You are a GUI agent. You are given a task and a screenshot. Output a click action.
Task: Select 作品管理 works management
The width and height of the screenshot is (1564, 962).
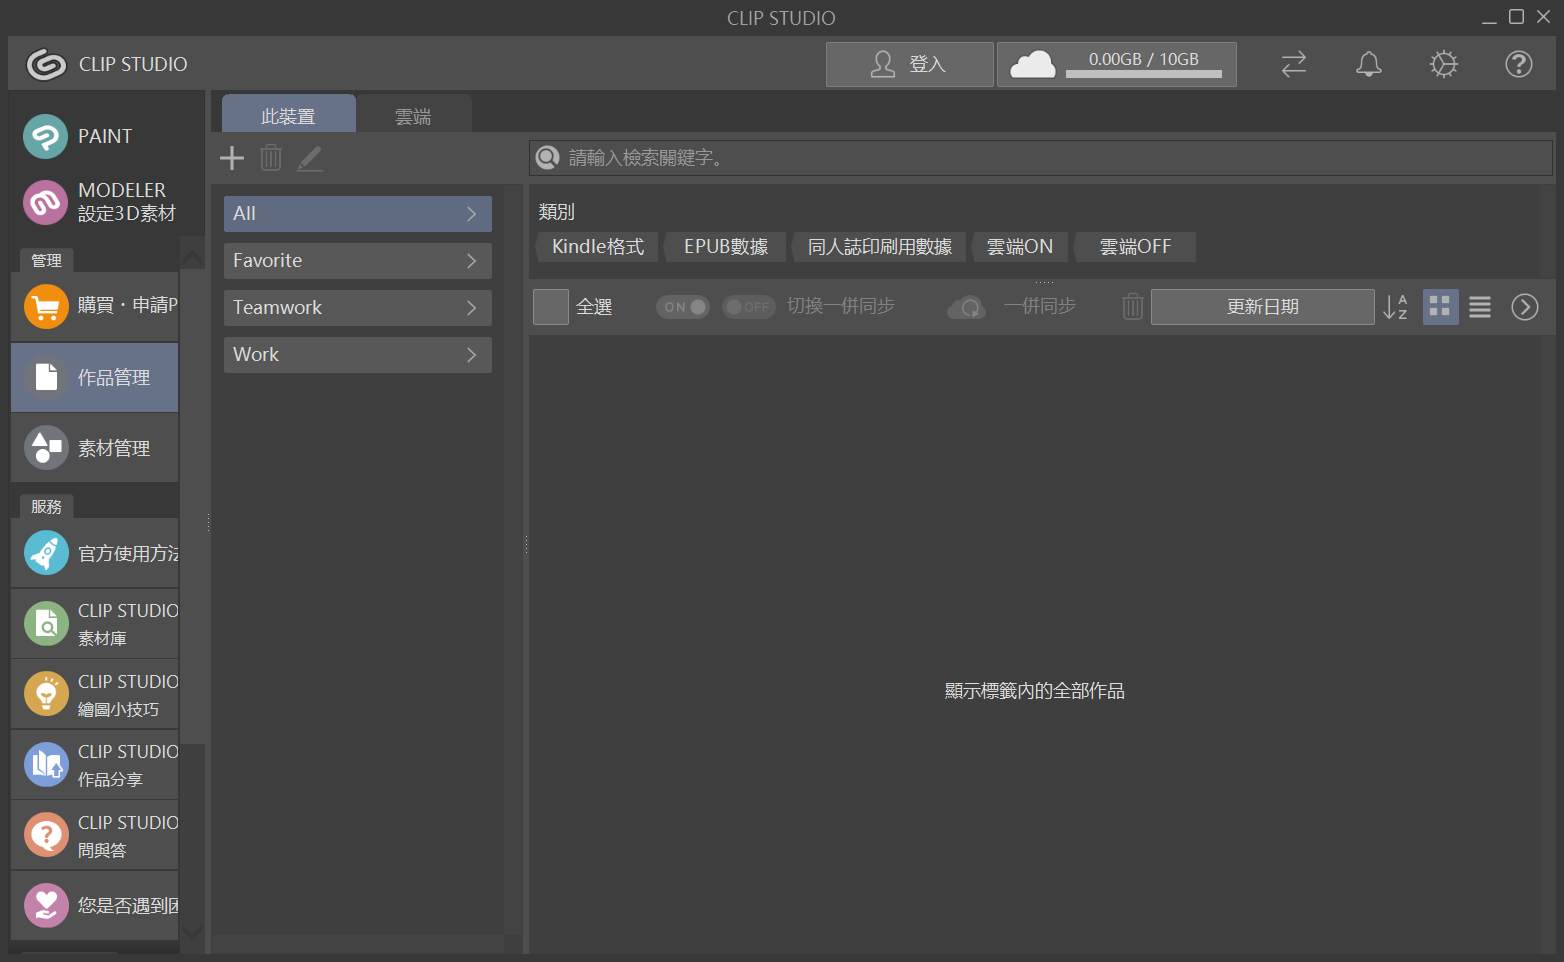point(95,377)
